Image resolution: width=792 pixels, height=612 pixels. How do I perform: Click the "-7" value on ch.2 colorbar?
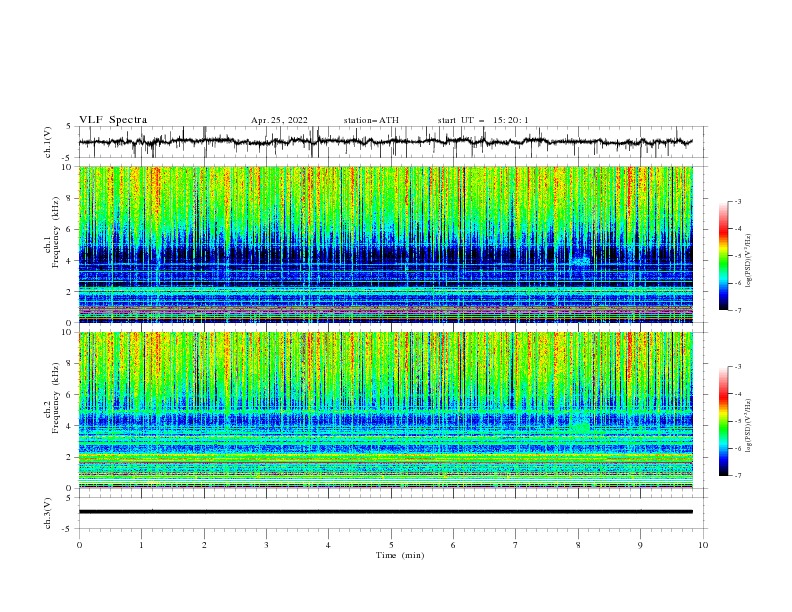pos(738,476)
